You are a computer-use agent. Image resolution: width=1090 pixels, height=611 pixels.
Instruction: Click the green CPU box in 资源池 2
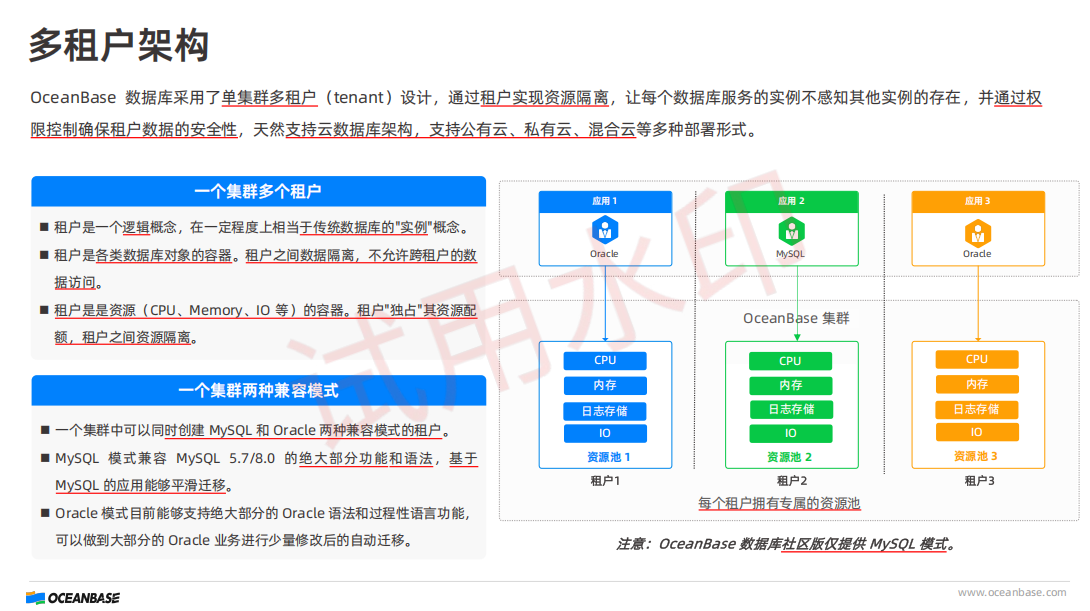pos(790,361)
